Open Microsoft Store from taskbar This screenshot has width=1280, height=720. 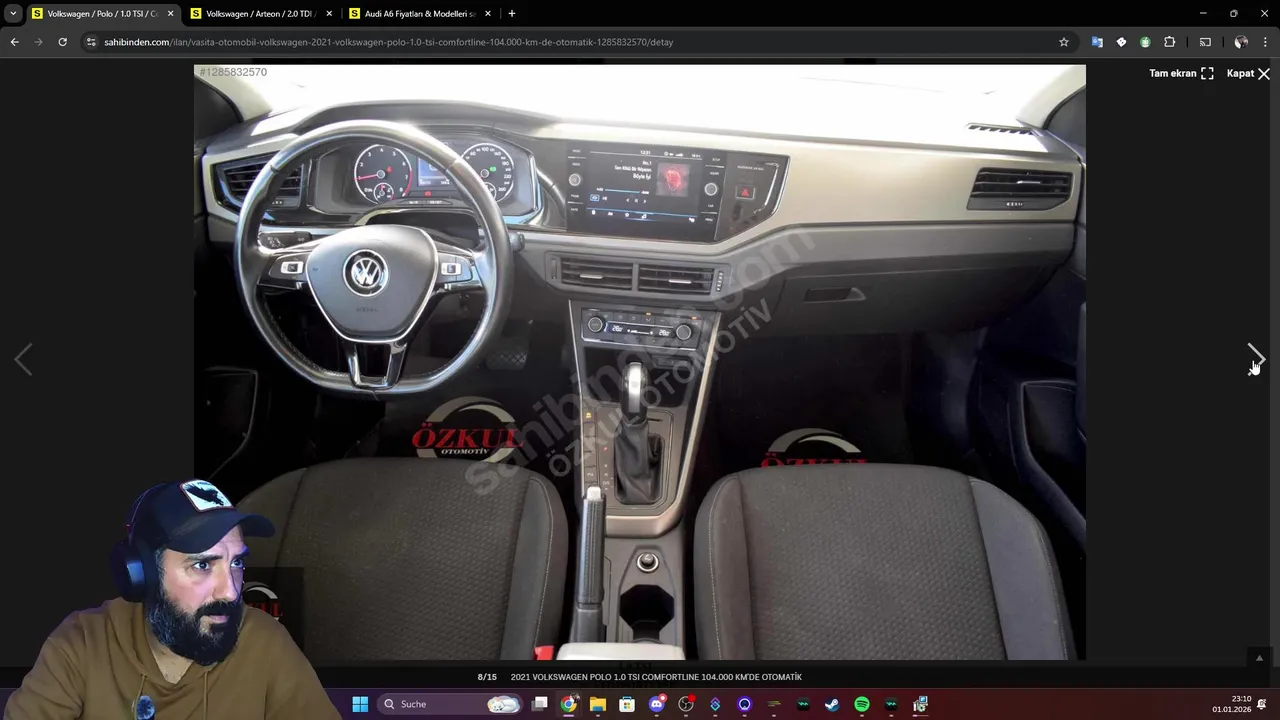point(627,704)
